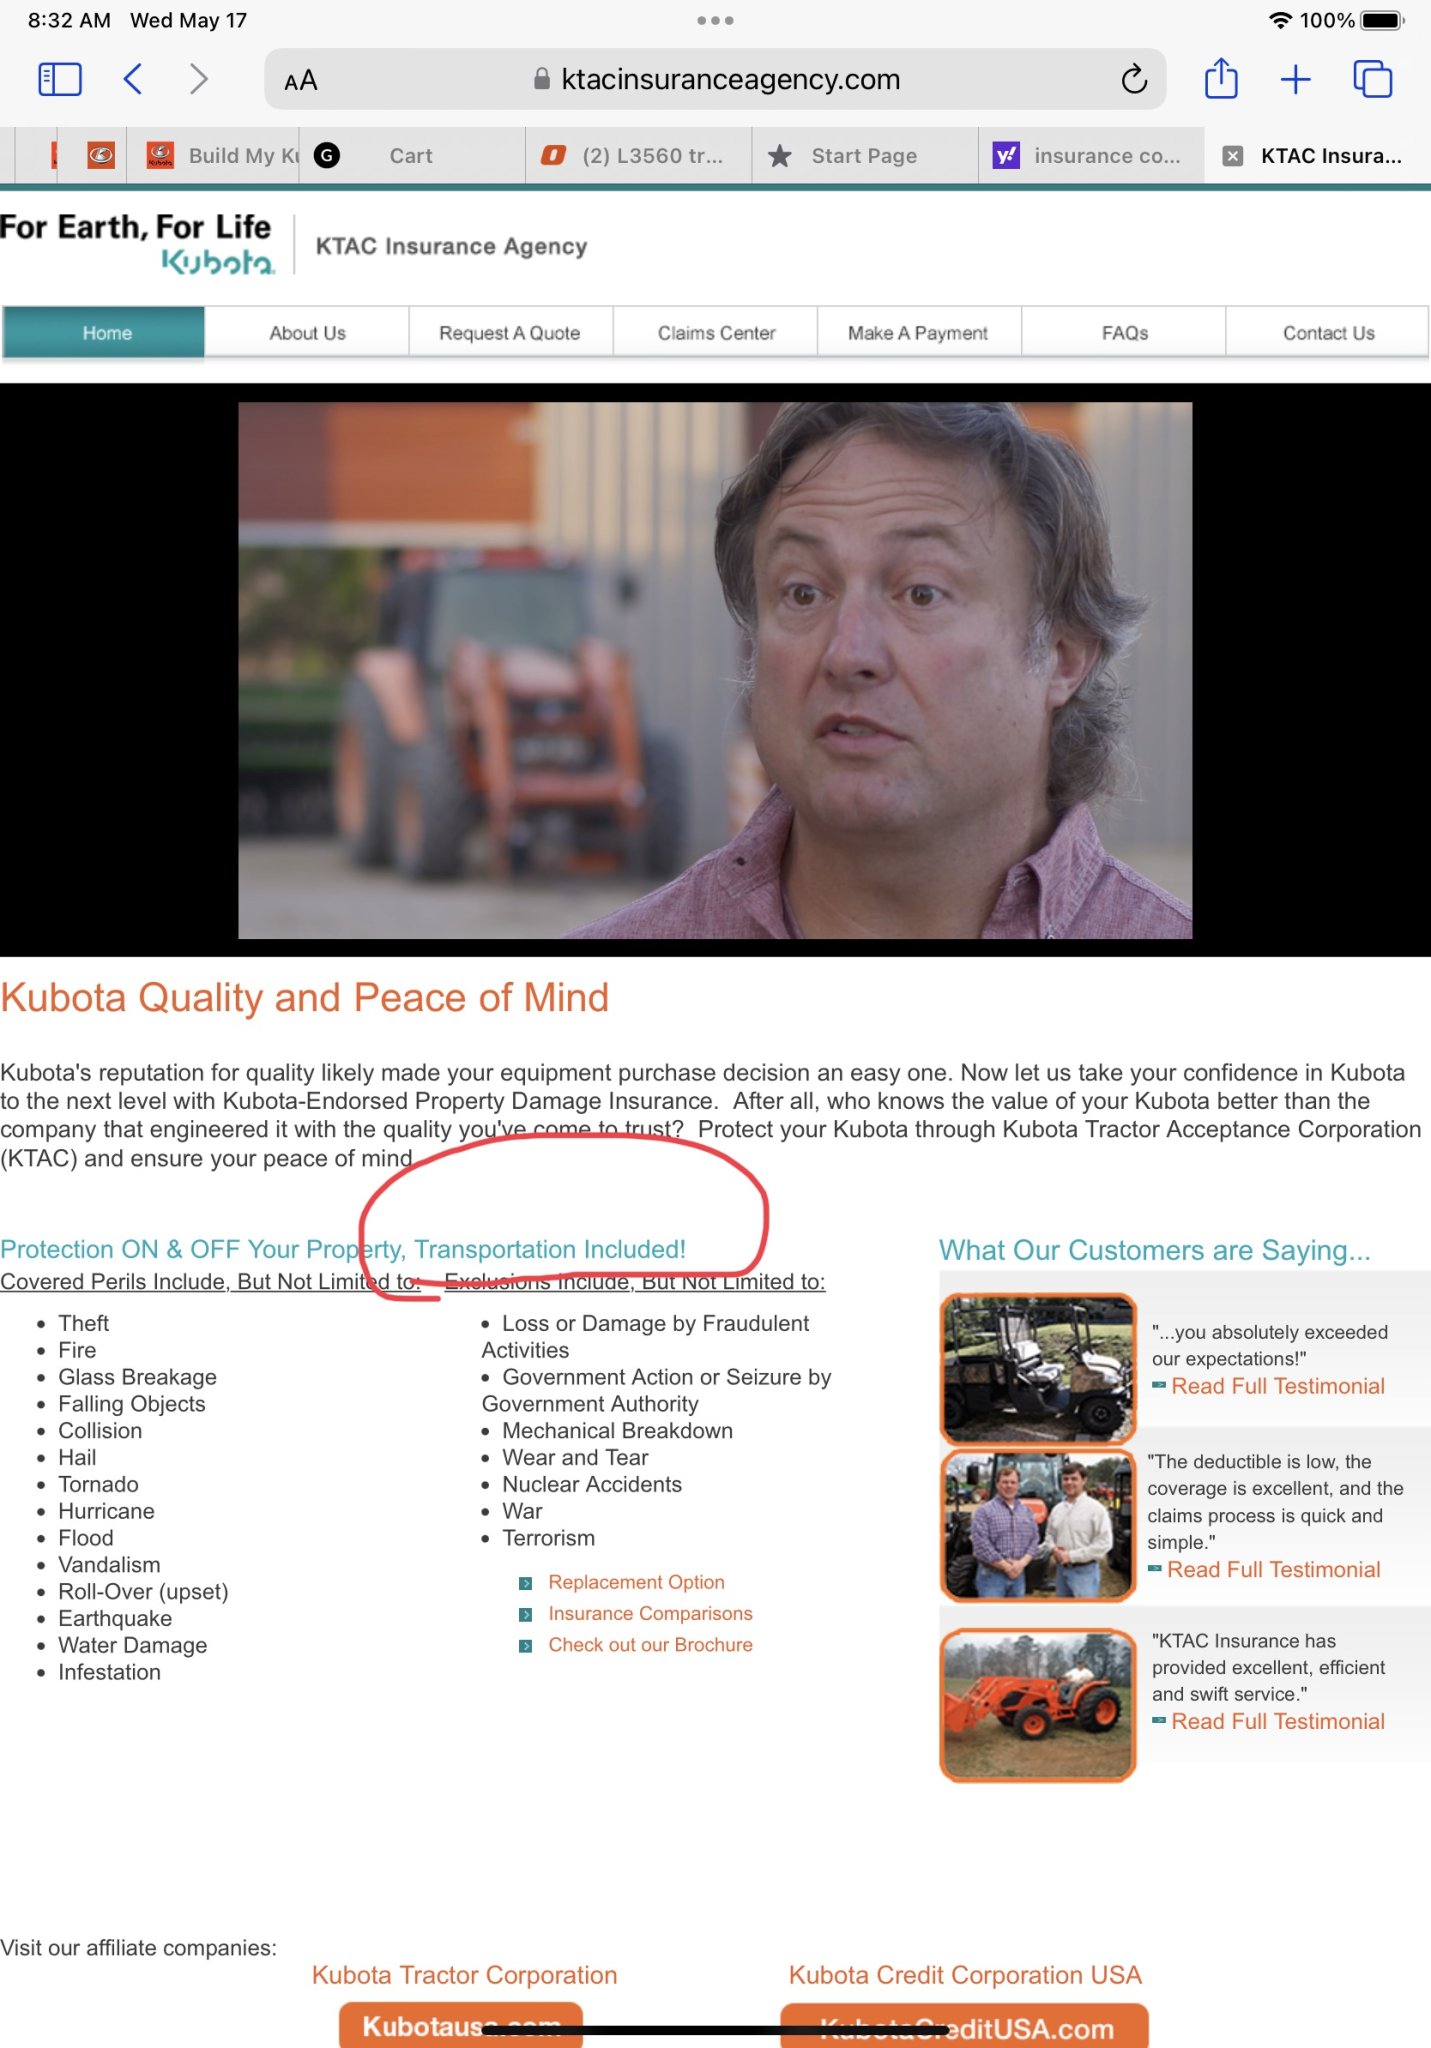Open the orange tractor testimonial thumbnail
This screenshot has width=1431, height=2048.
(x=1038, y=1705)
